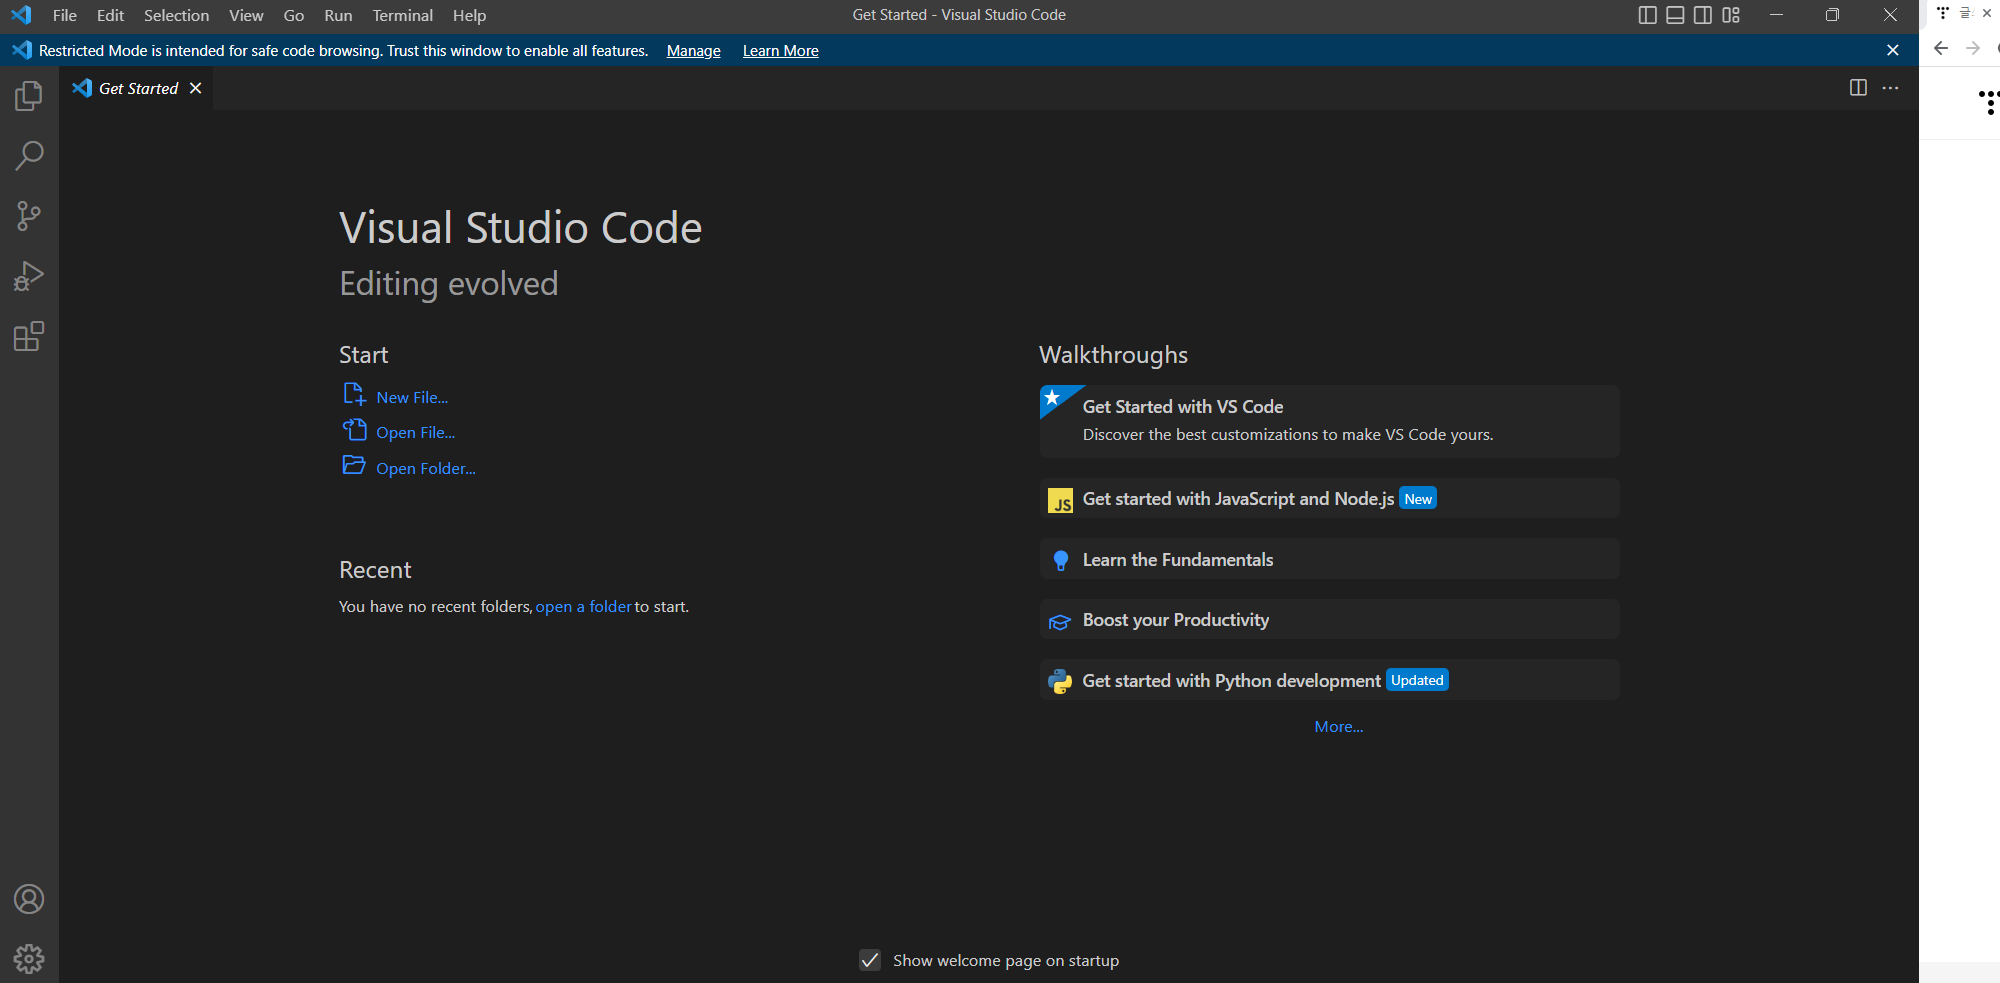2000x983 pixels.
Task: Click VS Code icon in Restricted Mode banner
Action: [x=22, y=50]
